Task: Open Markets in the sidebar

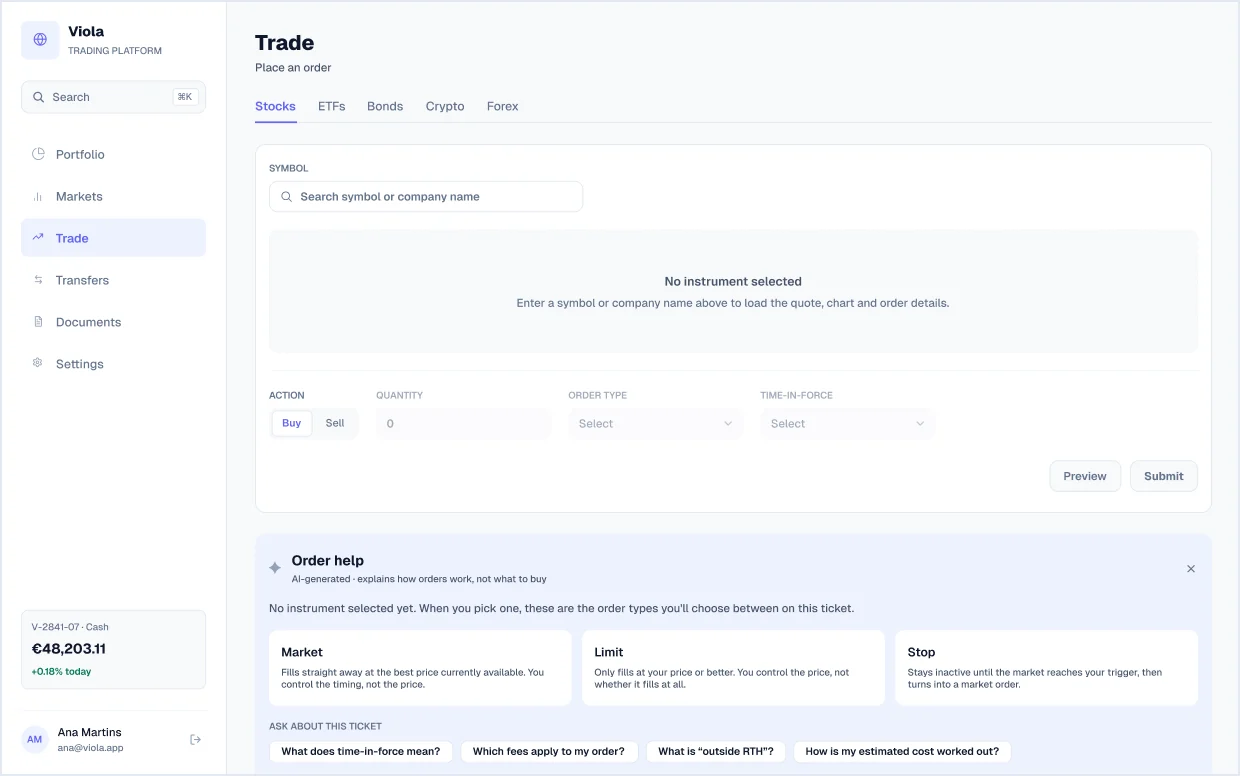Action: pos(113,196)
